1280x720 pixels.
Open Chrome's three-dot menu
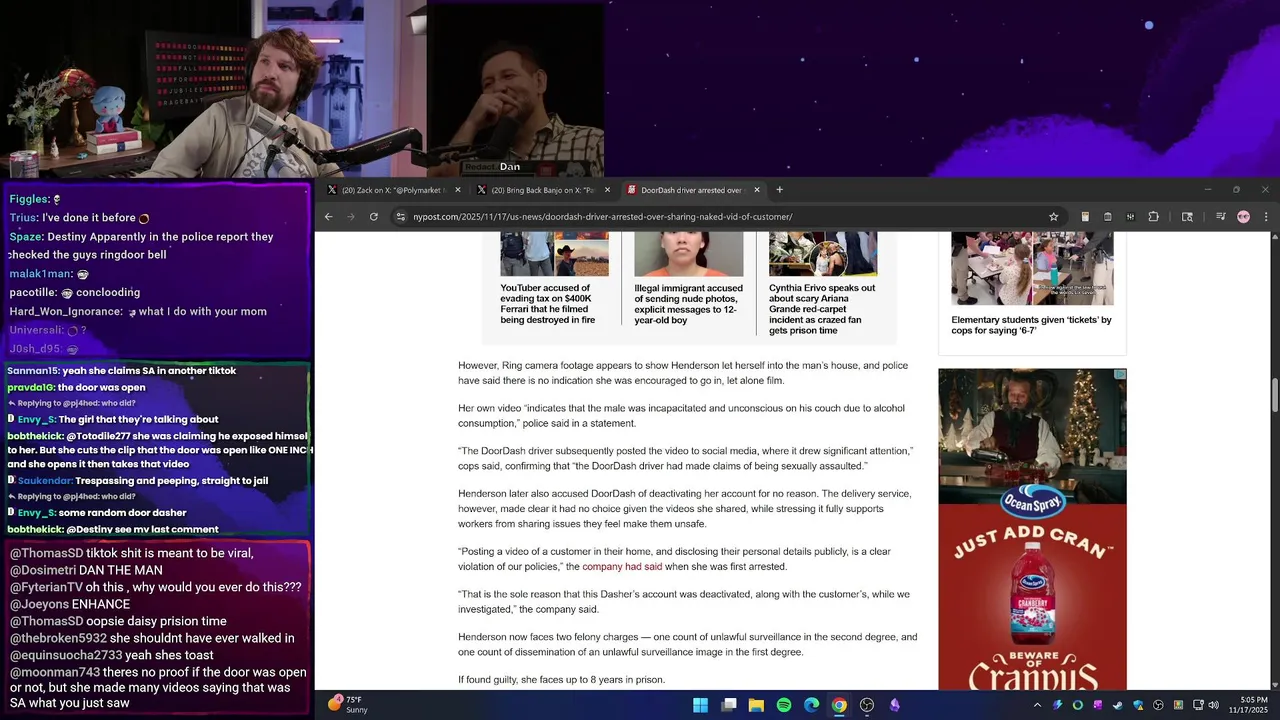tap(1266, 217)
